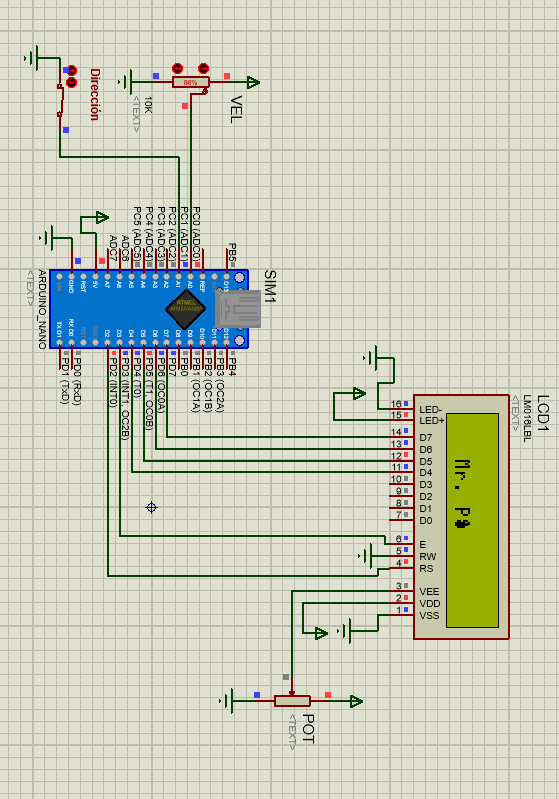
Task: Click the upper red actuator of the Dirección switch
Action: click(72, 70)
